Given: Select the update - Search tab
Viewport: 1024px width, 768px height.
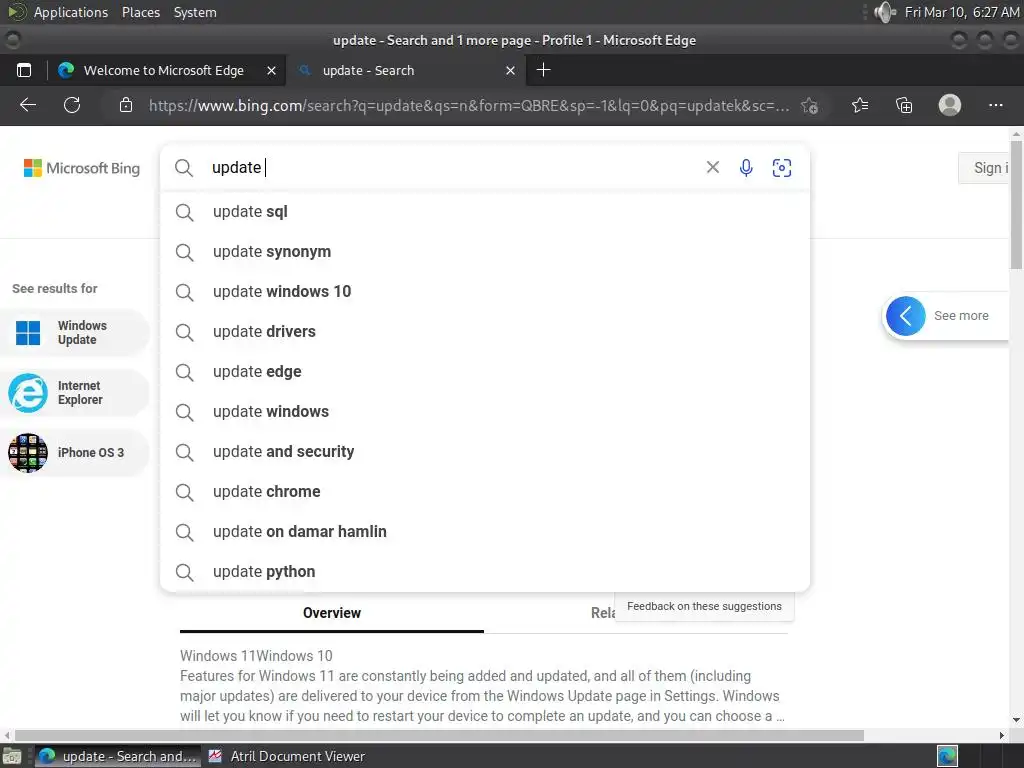Looking at the screenshot, I should click(406, 70).
